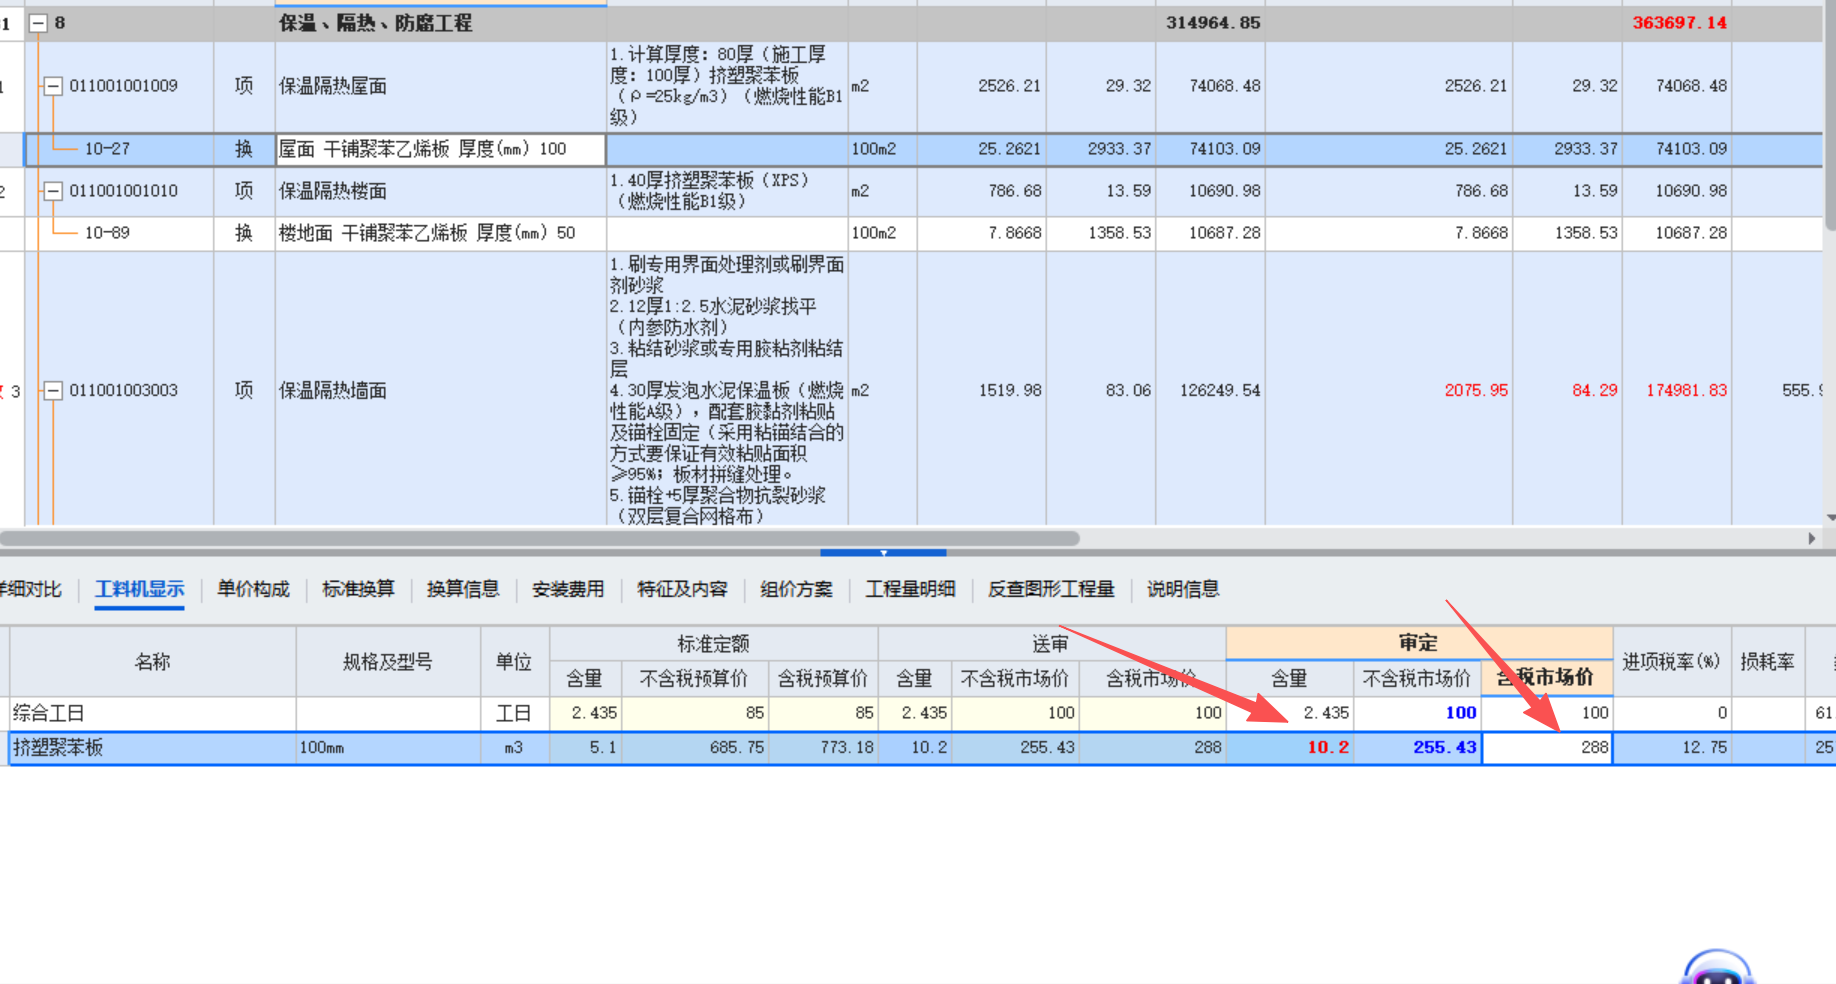Click the 含税市场价 cell showing 288
The height and width of the screenshot is (984, 1836).
click(x=1546, y=747)
